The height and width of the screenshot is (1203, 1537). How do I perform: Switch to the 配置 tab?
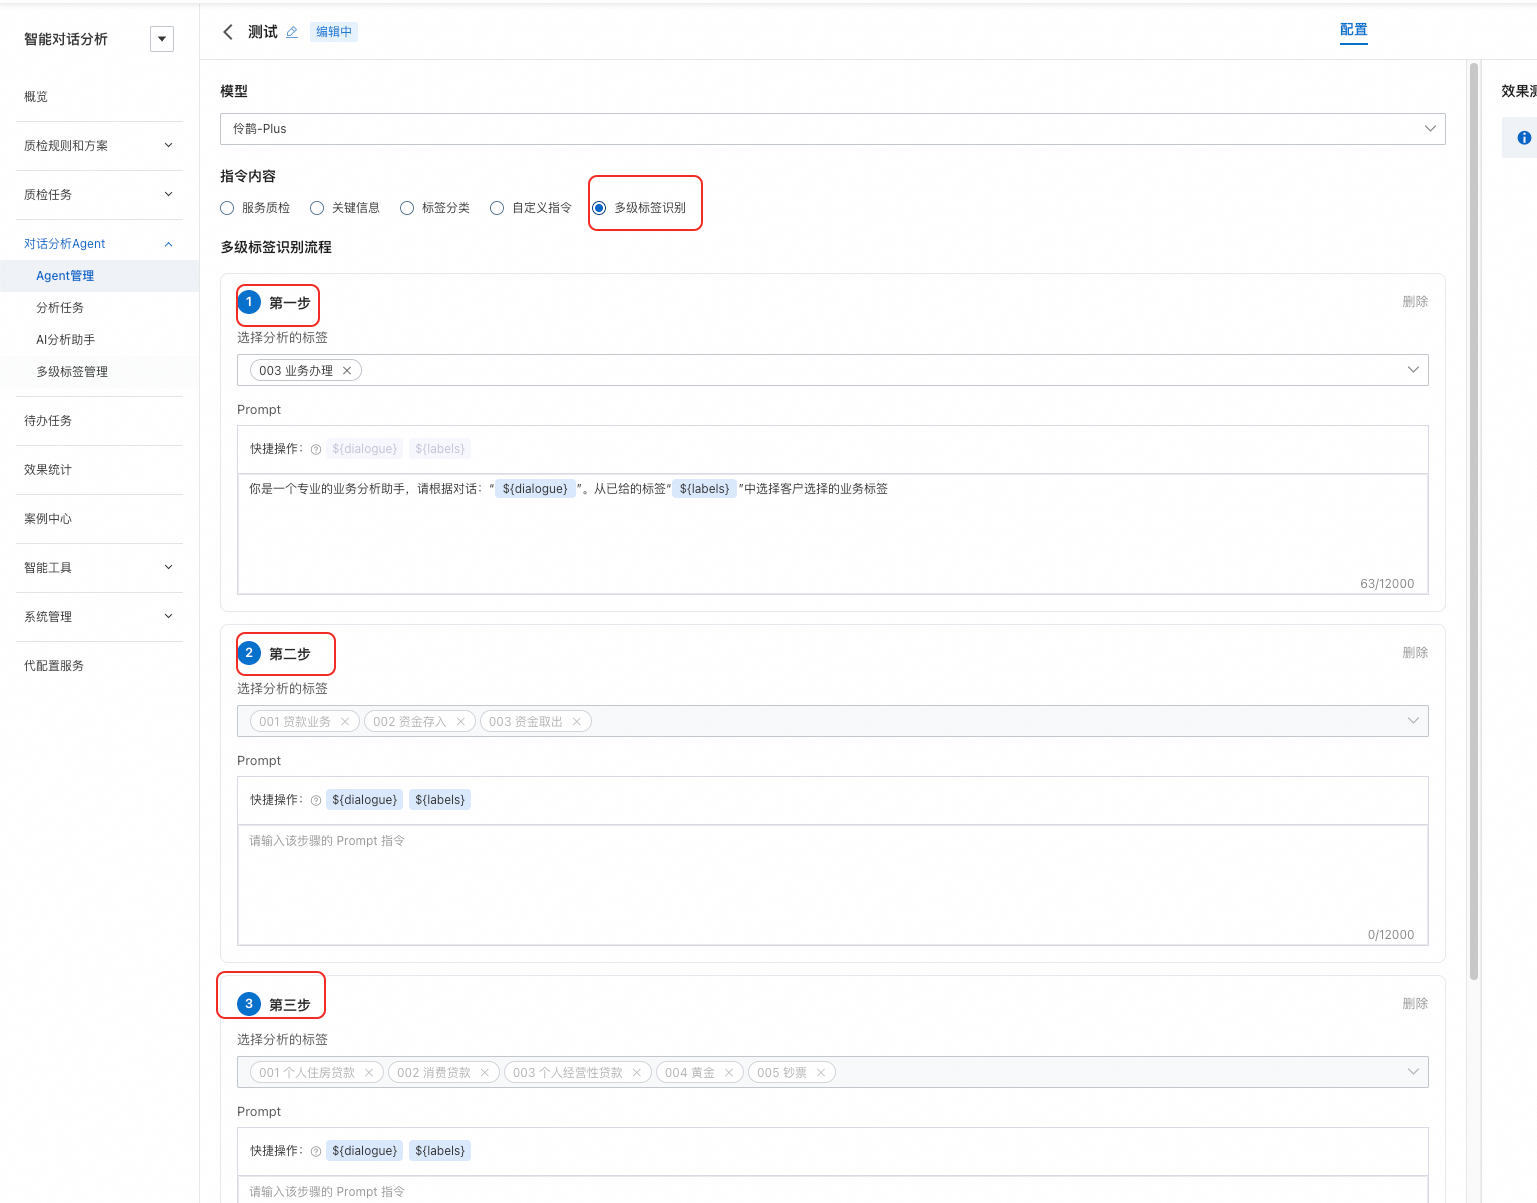coord(1354,30)
